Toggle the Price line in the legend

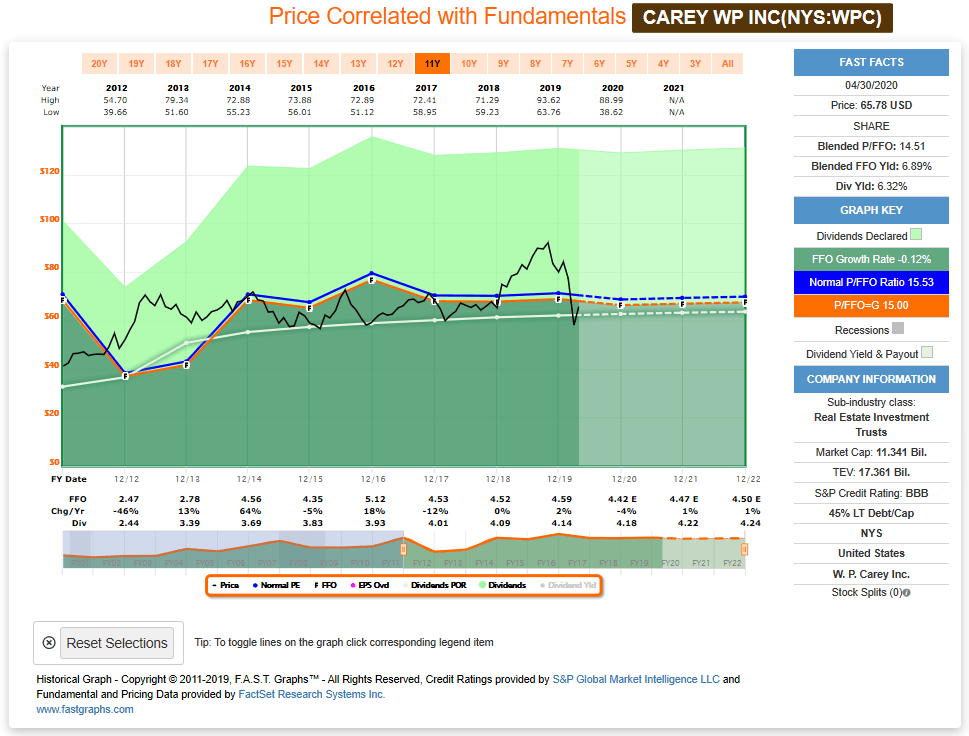[x=228, y=583]
